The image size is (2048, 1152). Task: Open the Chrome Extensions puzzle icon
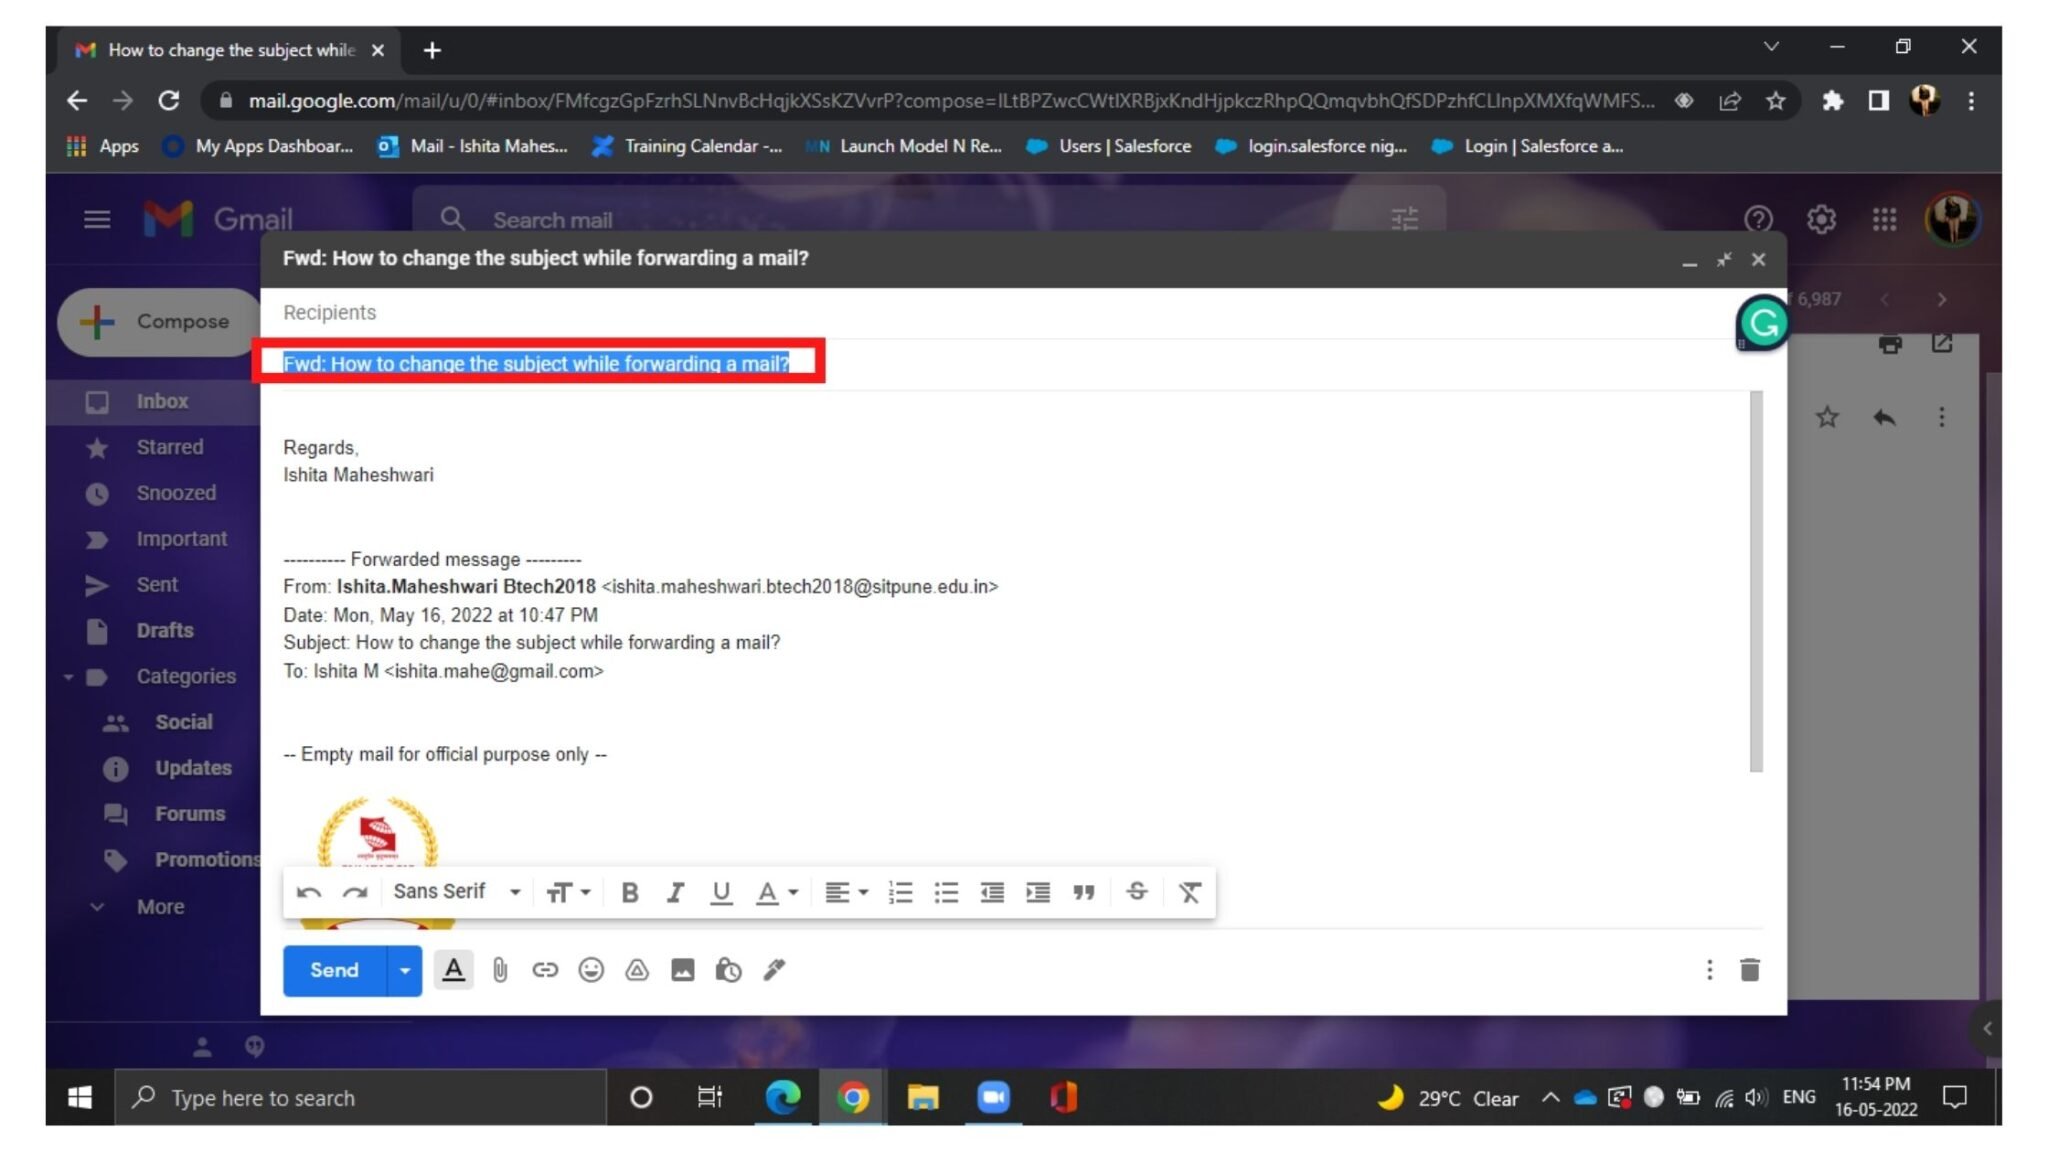click(1832, 101)
